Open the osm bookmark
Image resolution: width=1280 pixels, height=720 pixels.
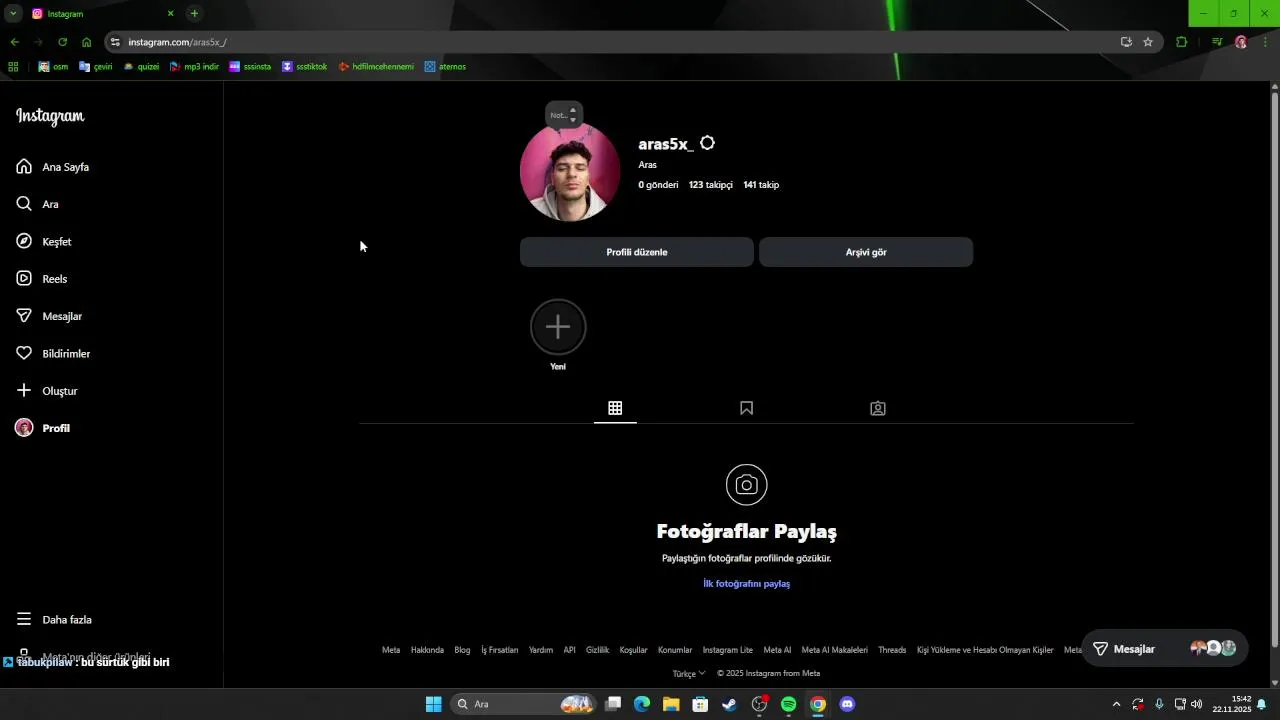54,67
